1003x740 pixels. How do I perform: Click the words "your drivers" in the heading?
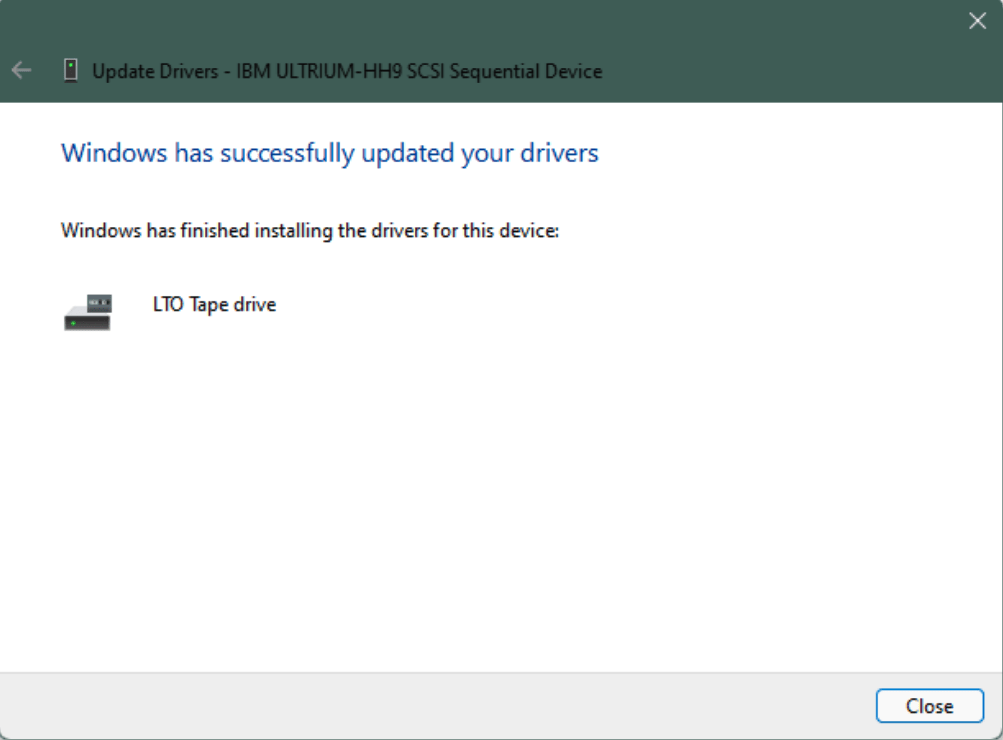[529, 153]
